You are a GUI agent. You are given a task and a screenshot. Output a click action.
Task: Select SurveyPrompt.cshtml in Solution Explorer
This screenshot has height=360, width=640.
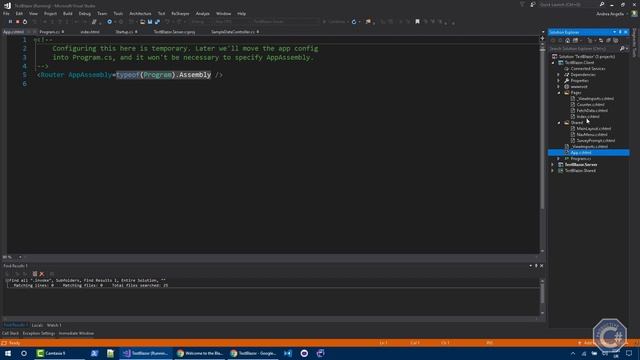coord(596,140)
